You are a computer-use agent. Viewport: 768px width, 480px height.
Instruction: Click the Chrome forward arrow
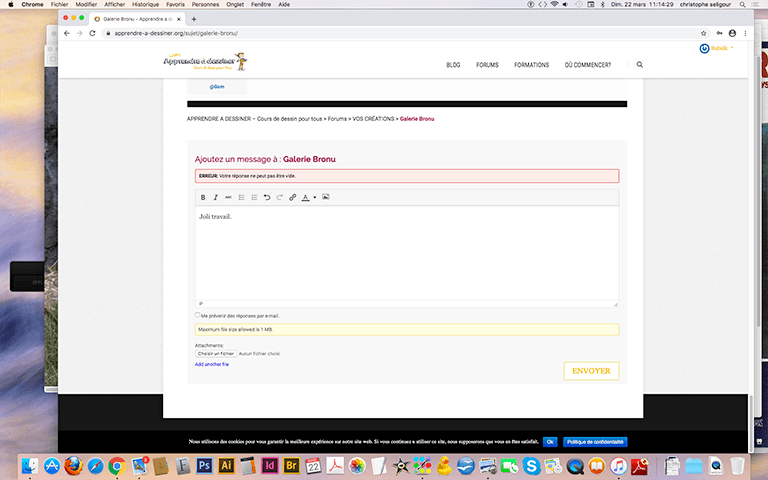point(79,33)
